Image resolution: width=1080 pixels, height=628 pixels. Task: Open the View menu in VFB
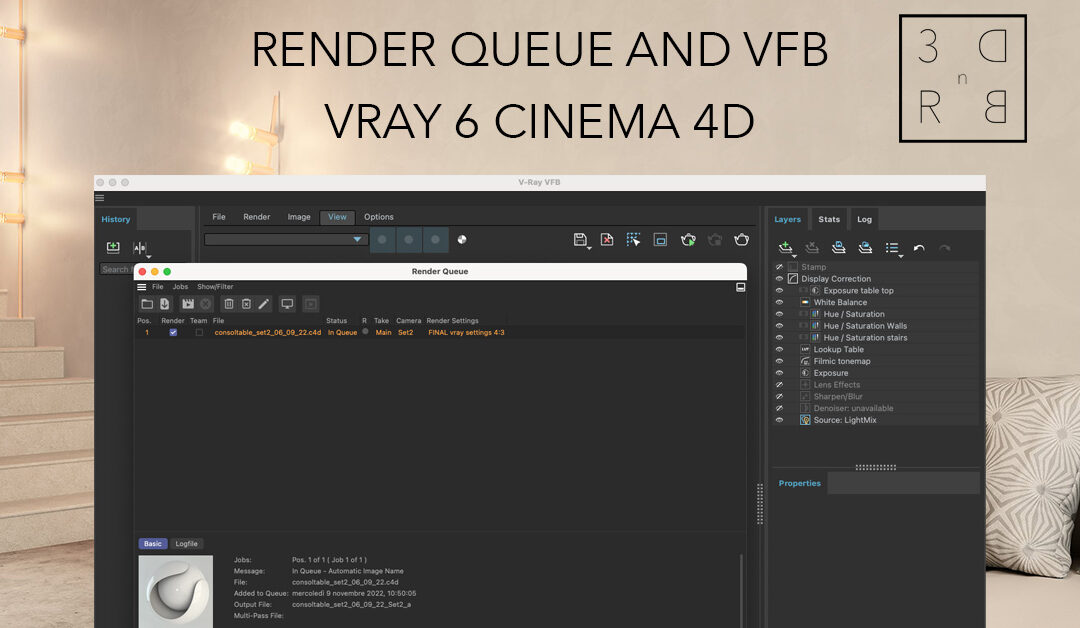click(338, 217)
